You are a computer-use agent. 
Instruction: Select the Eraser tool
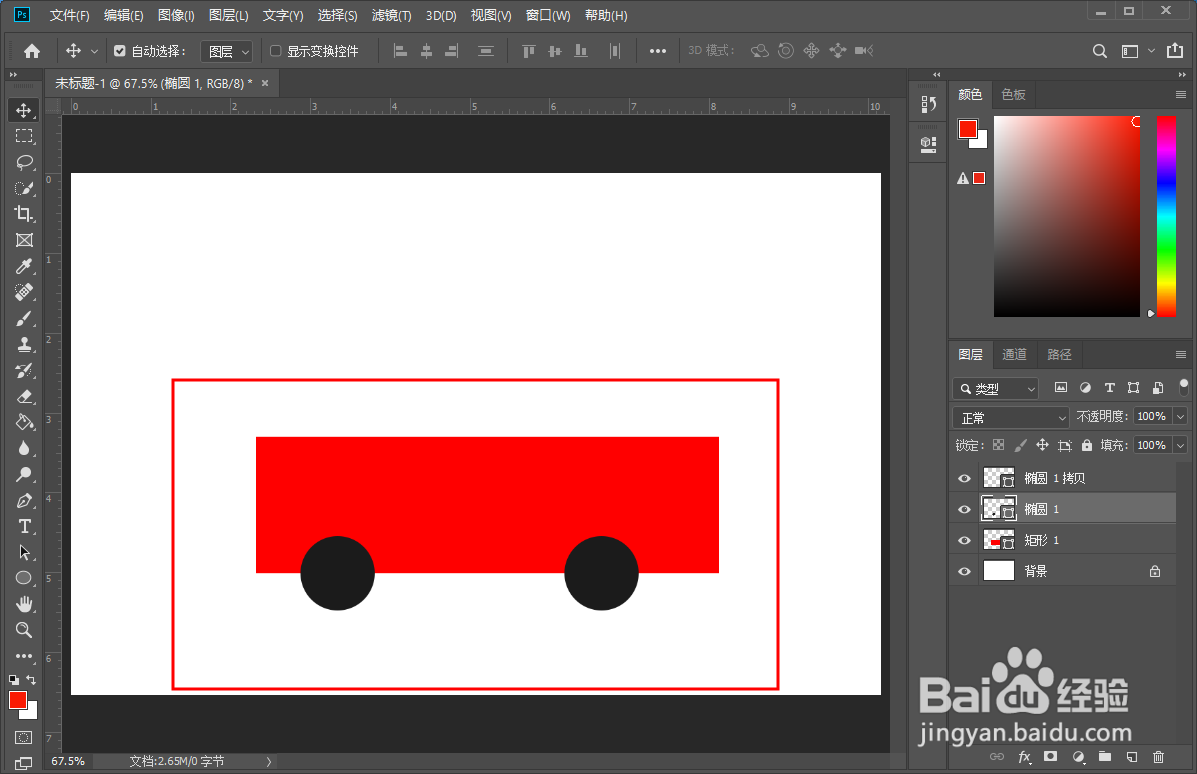coord(24,396)
